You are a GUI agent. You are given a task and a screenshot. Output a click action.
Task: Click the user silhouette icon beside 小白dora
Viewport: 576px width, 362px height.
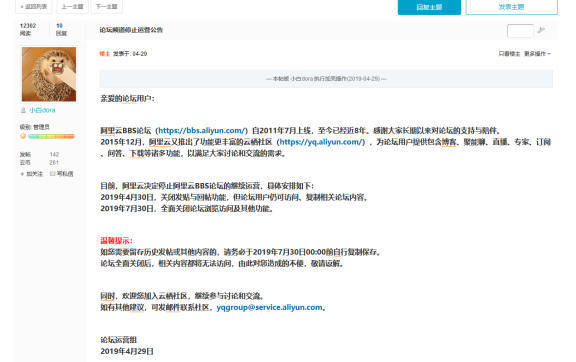(24, 110)
